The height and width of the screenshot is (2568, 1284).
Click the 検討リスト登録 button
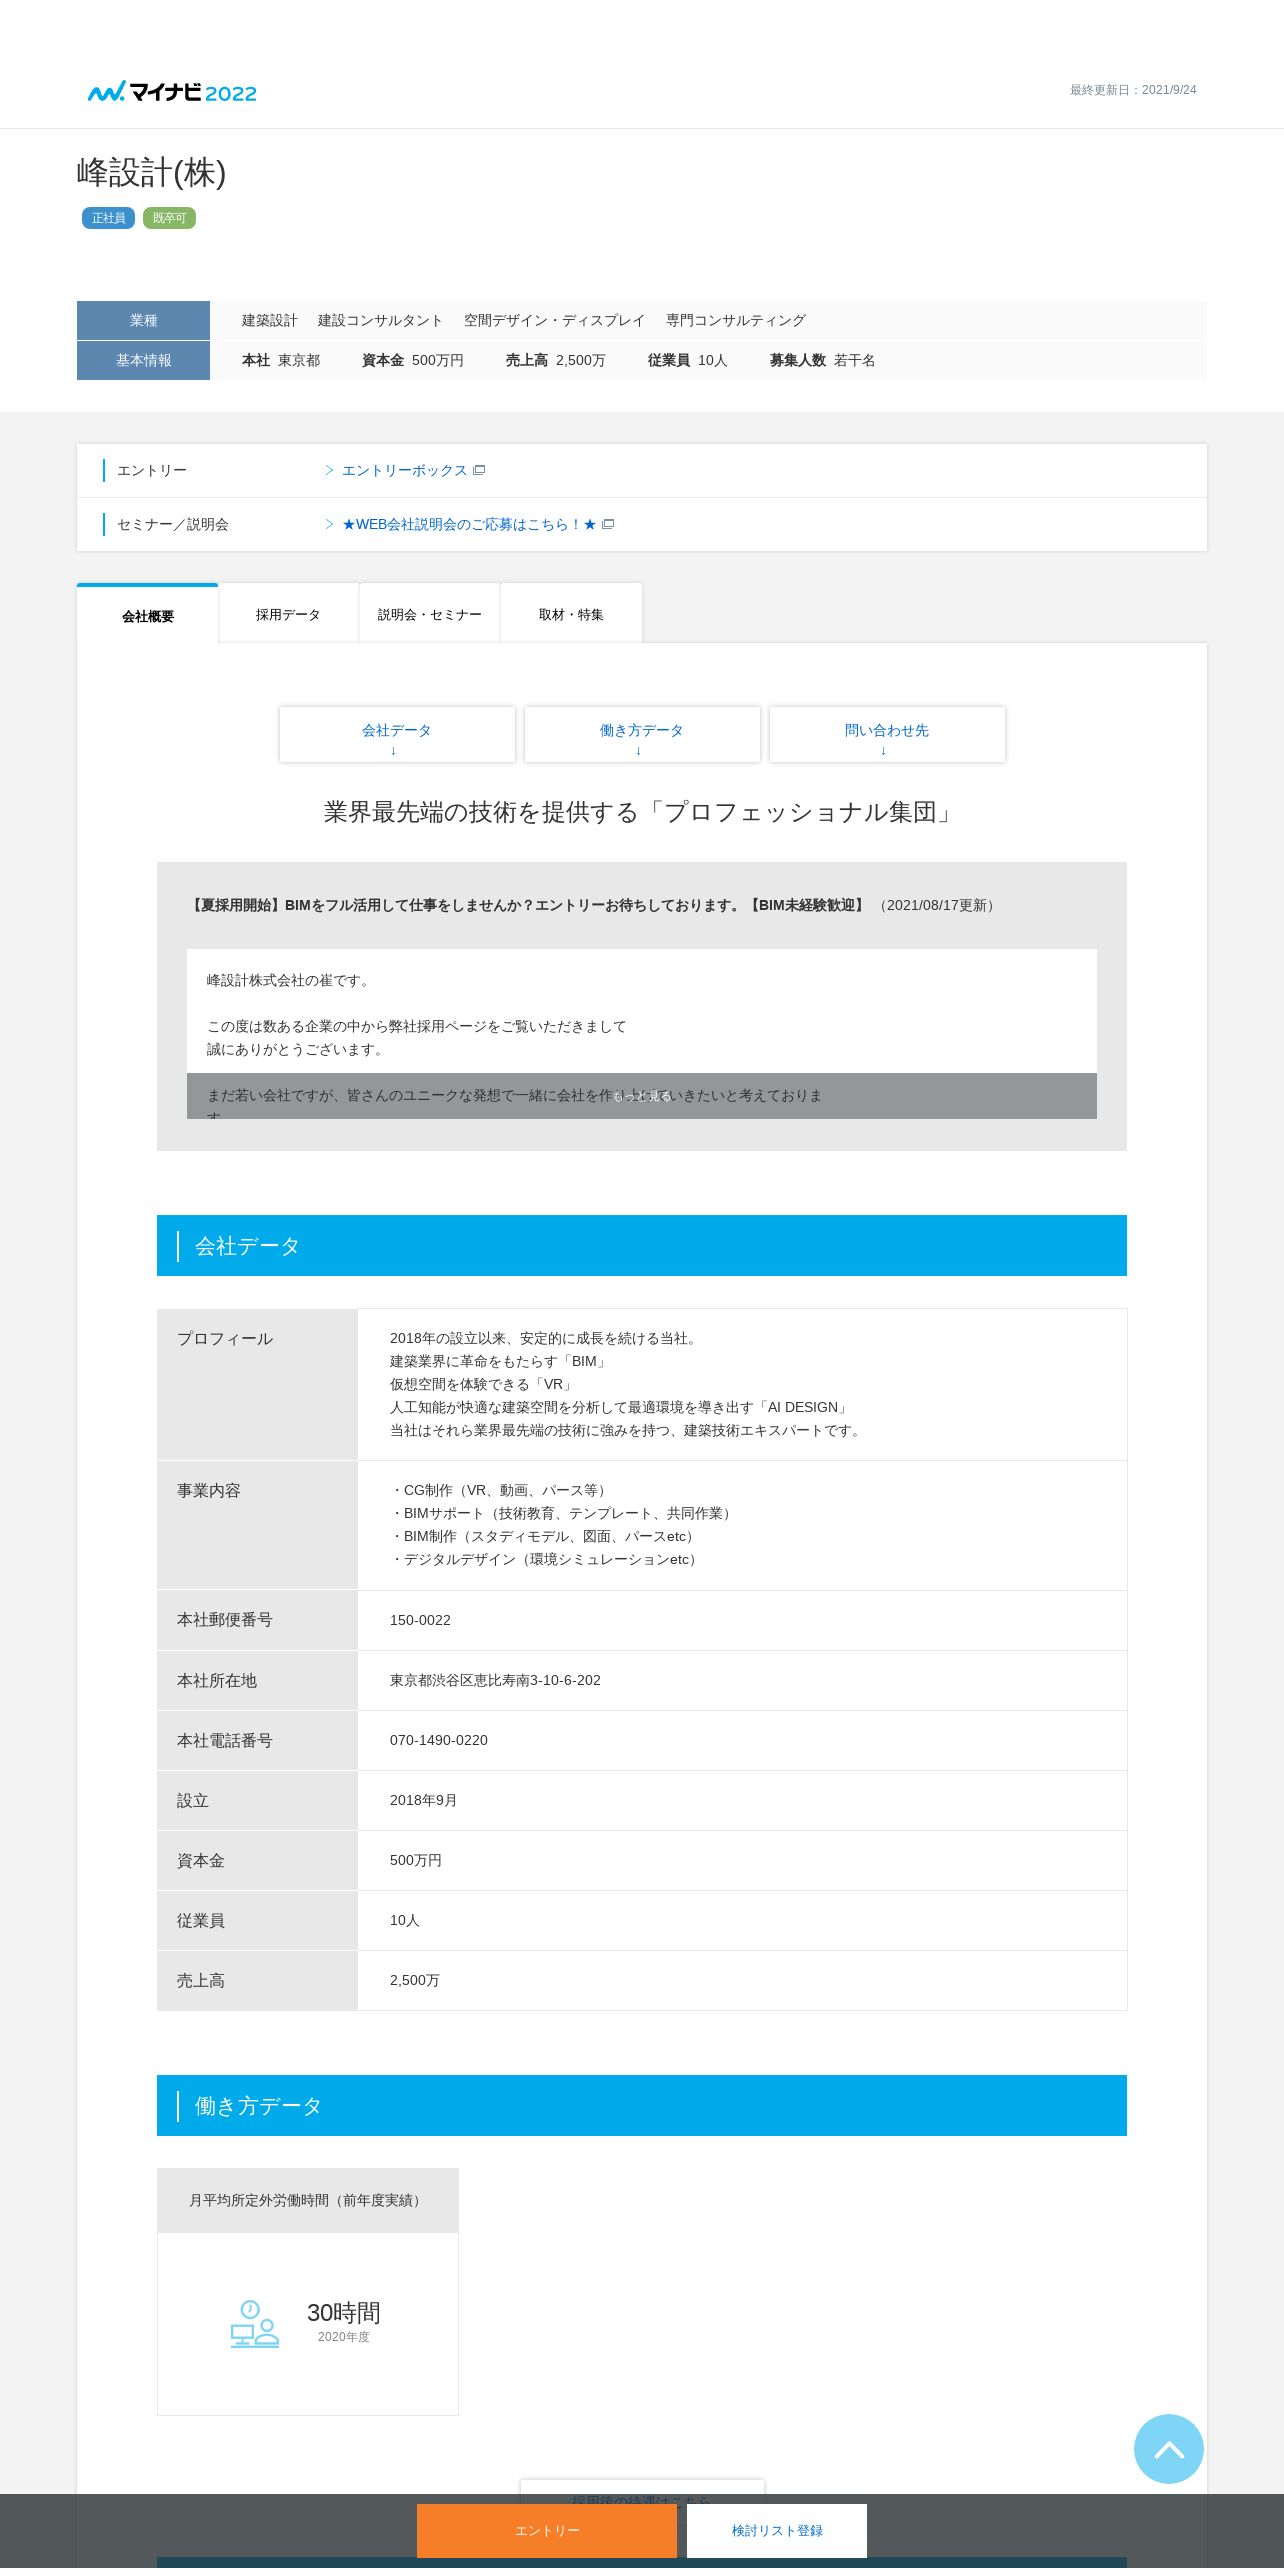(x=777, y=2530)
